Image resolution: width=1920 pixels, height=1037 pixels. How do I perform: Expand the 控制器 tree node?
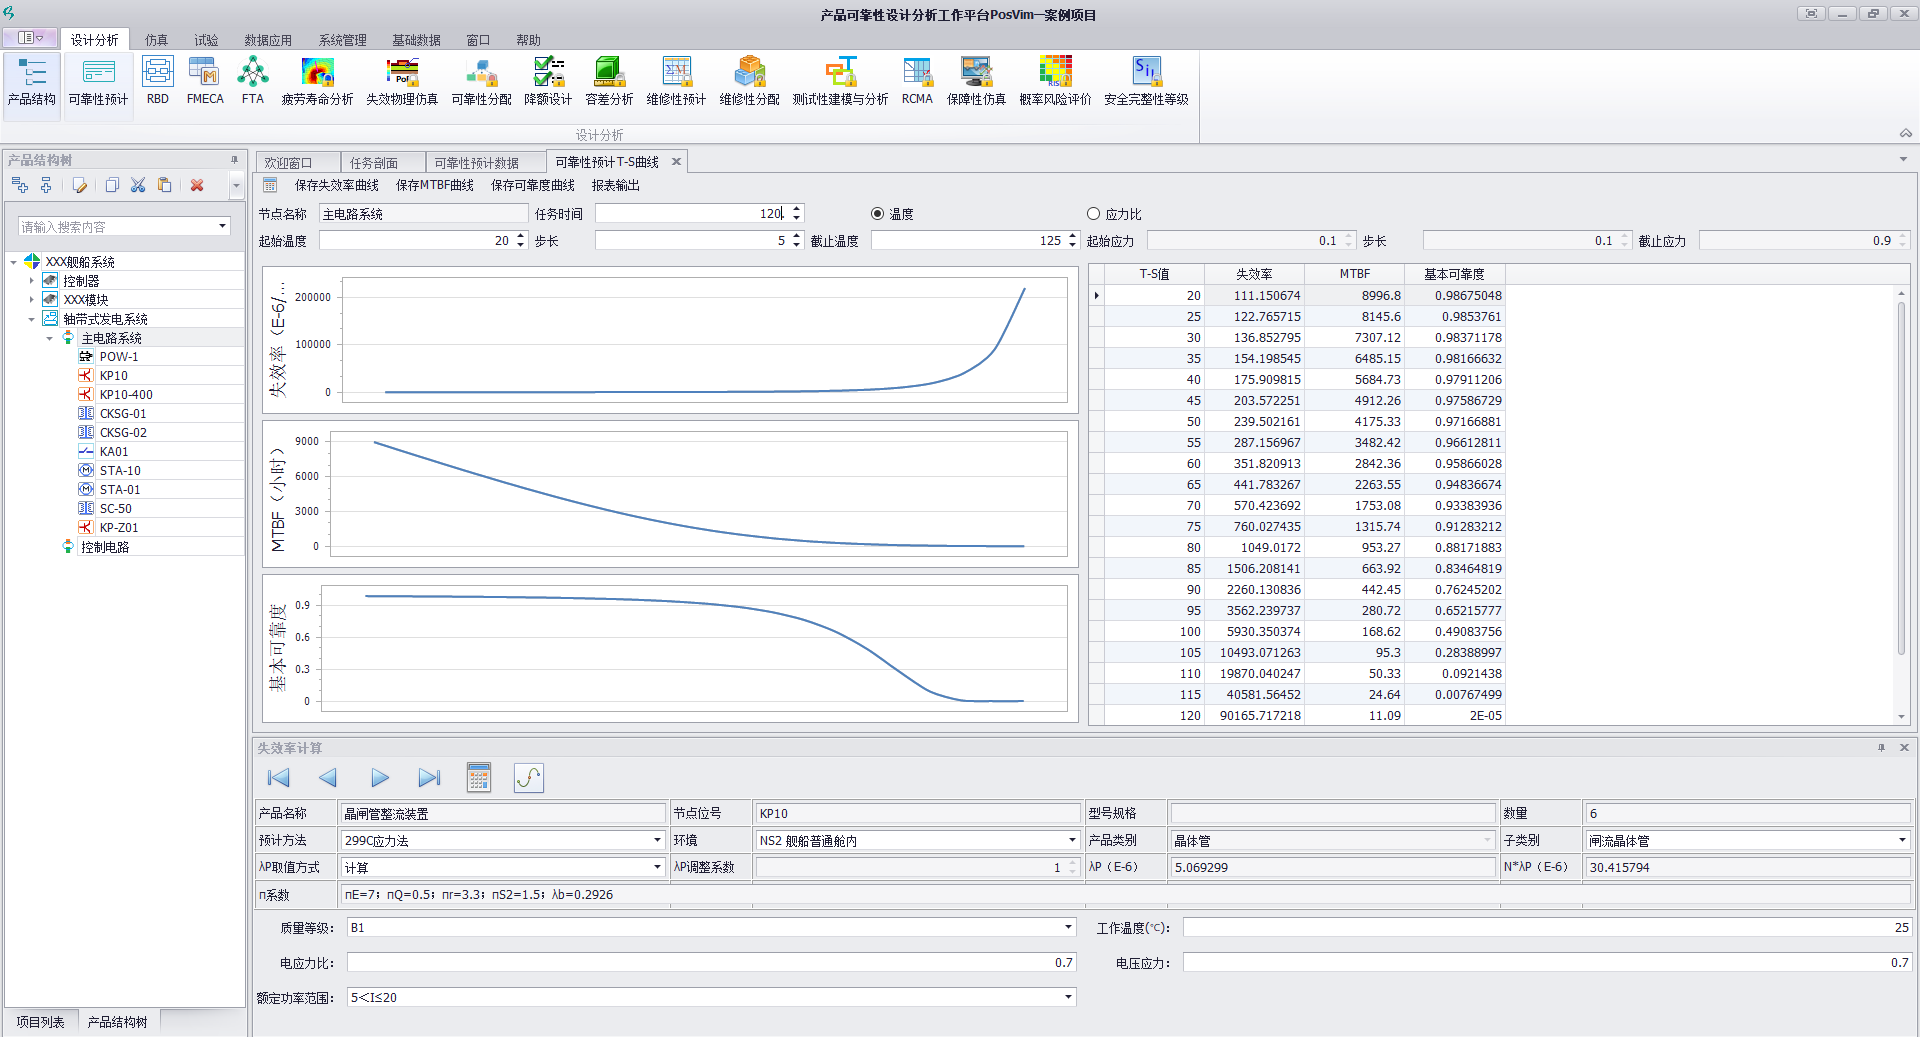tap(32, 281)
